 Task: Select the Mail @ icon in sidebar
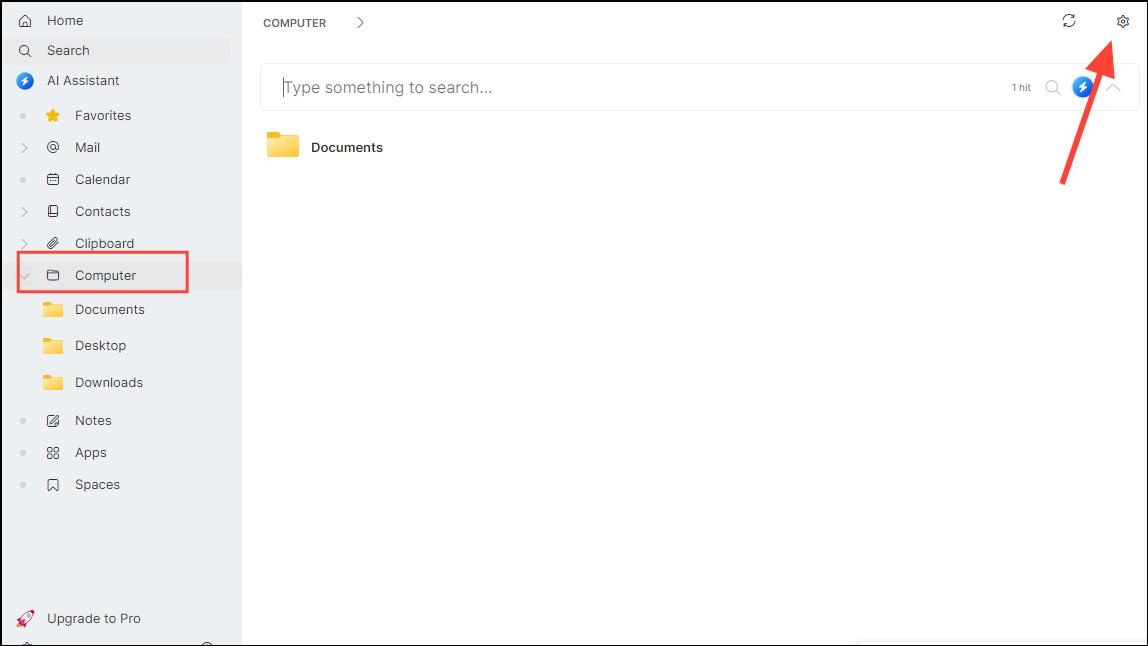tap(52, 147)
